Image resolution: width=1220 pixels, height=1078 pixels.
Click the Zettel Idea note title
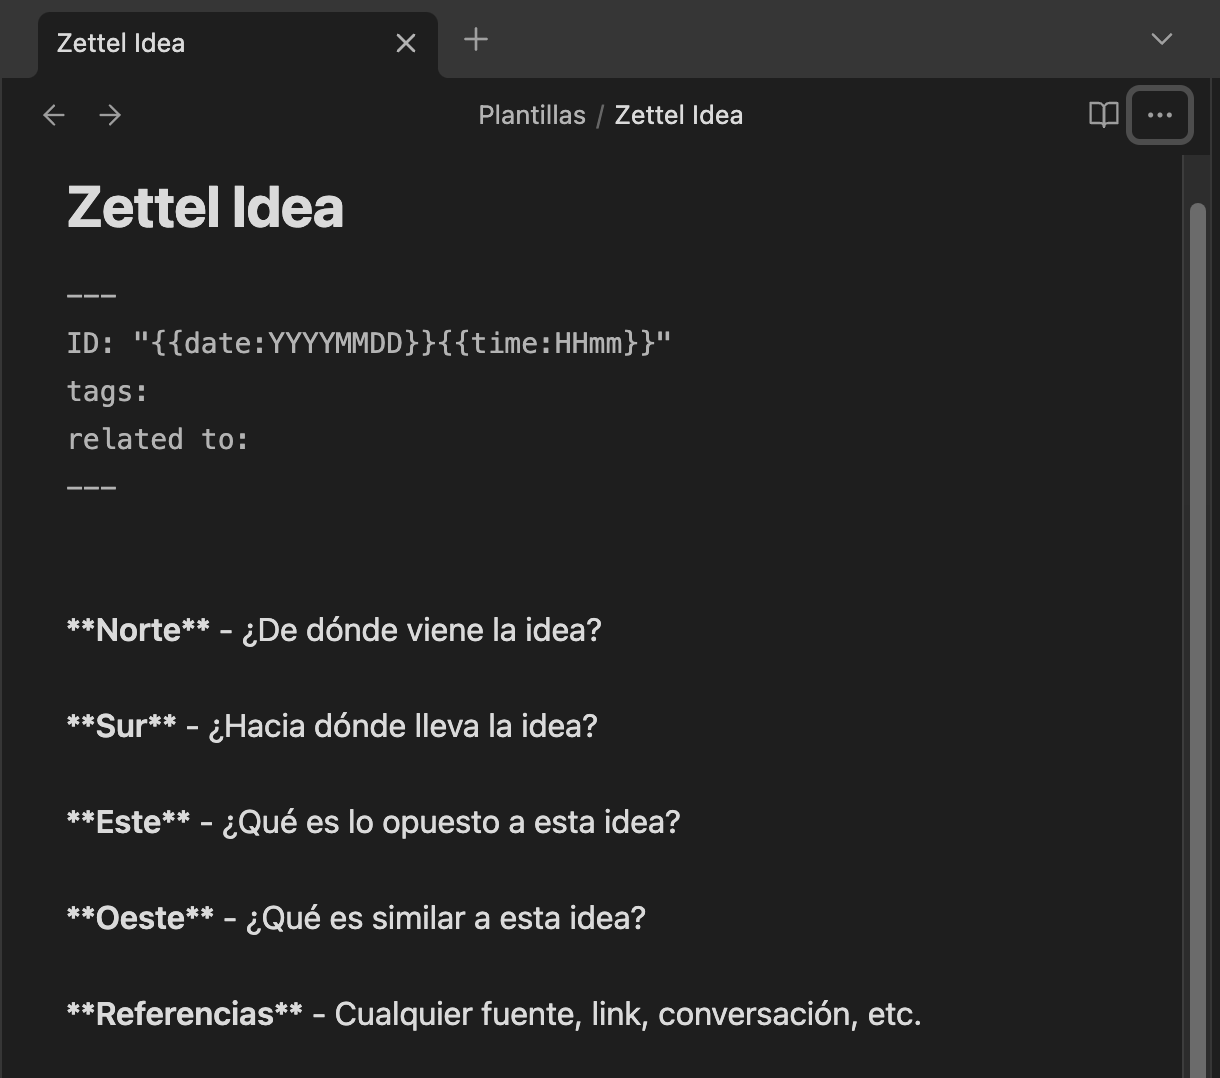coord(205,208)
